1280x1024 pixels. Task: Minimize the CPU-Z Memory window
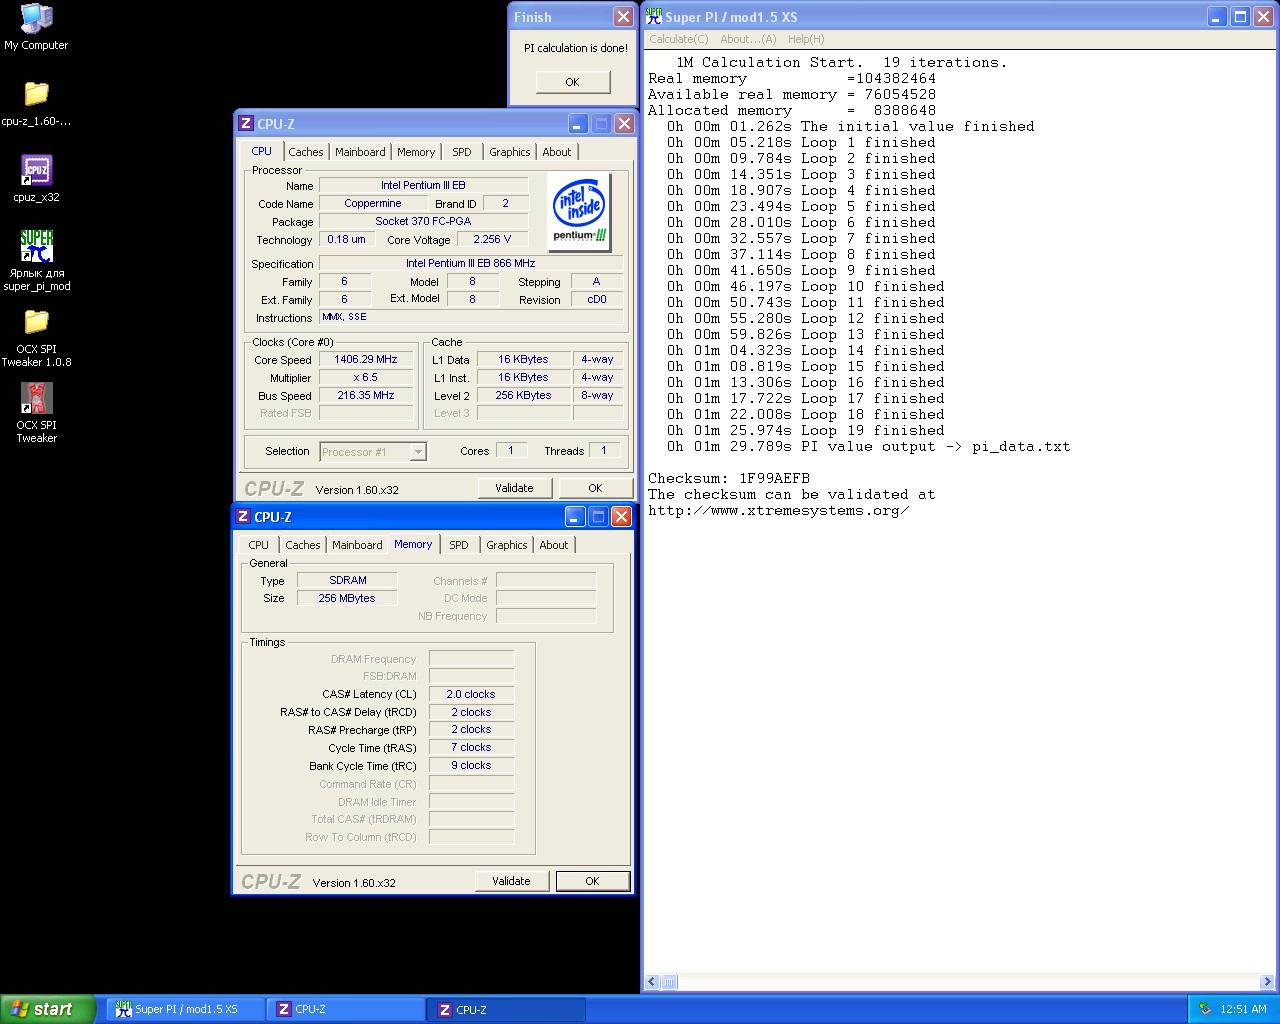click(x=575, y=517)
